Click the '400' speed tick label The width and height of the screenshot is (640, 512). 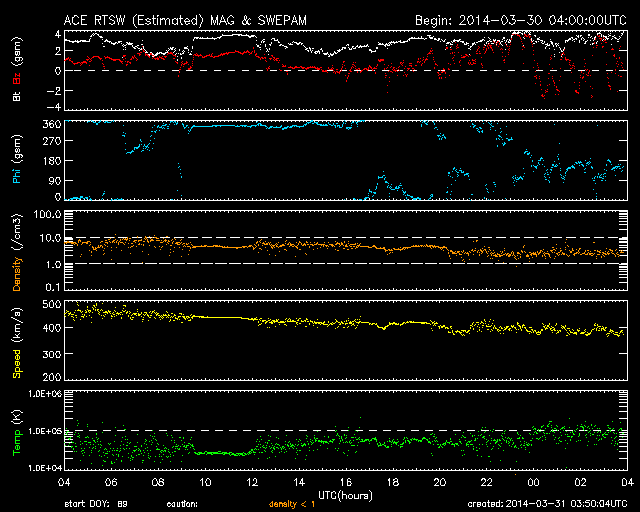point(52,327)
